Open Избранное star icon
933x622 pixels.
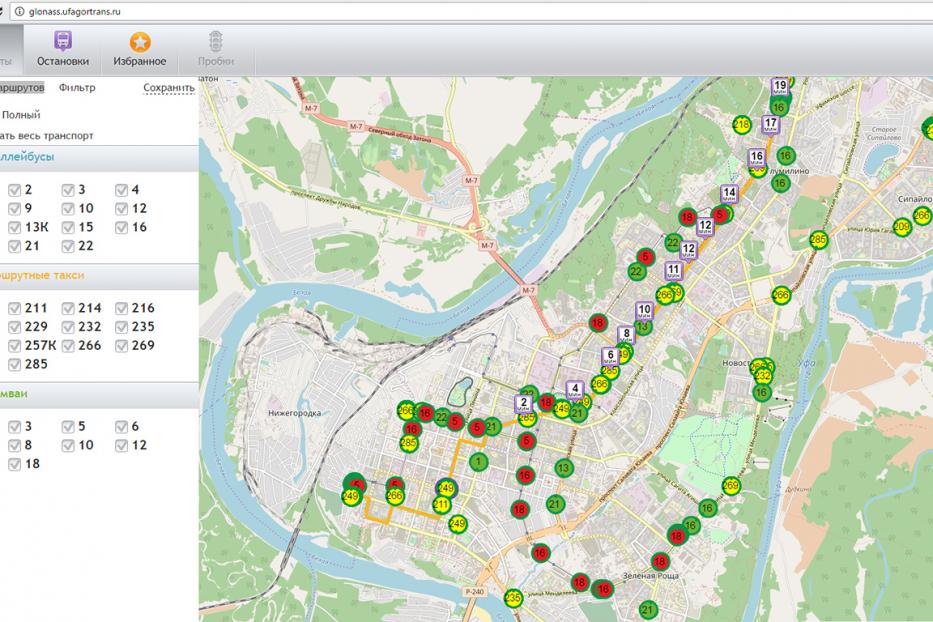140,42
